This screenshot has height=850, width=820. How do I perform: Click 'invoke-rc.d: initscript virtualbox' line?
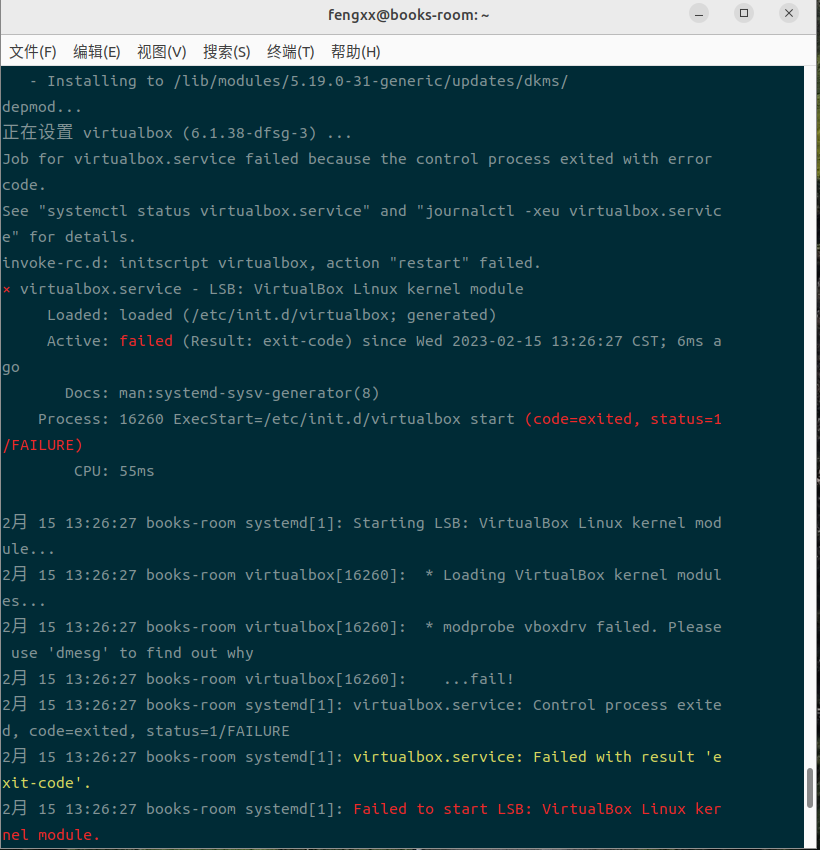tap(272, 263)
